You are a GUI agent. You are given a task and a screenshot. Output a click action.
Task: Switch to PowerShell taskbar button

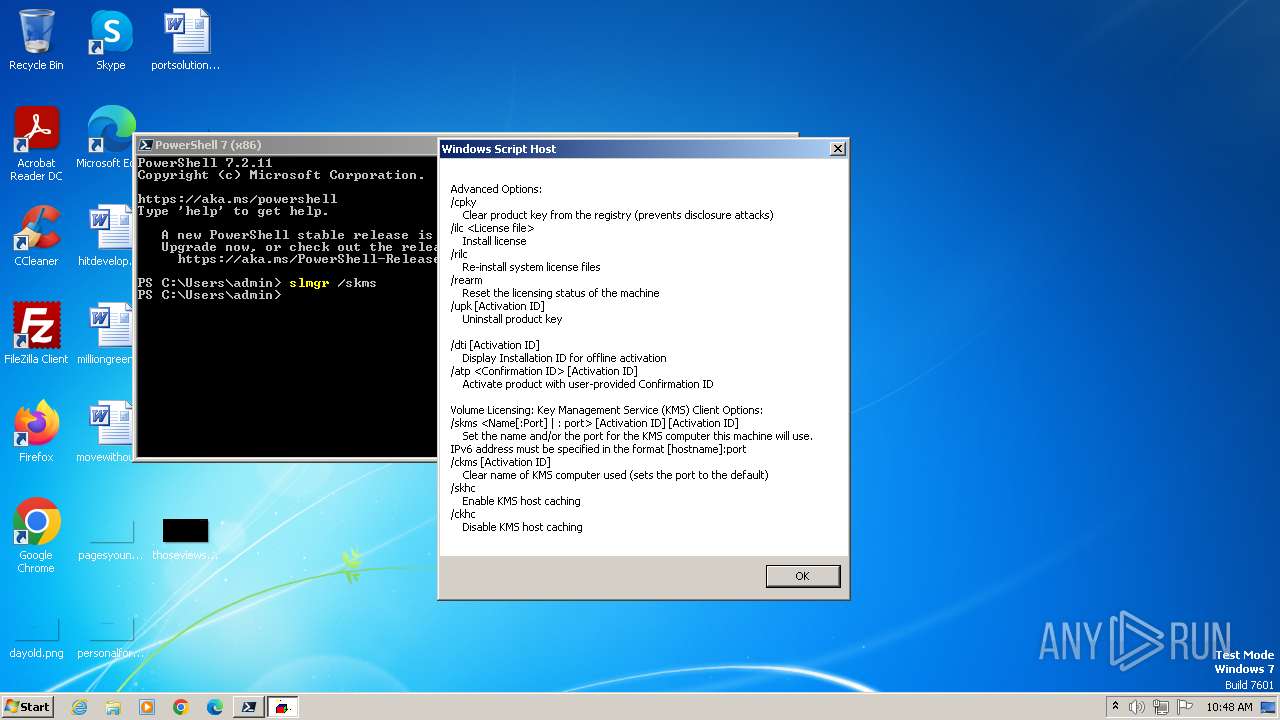click(x=249, y=707)
